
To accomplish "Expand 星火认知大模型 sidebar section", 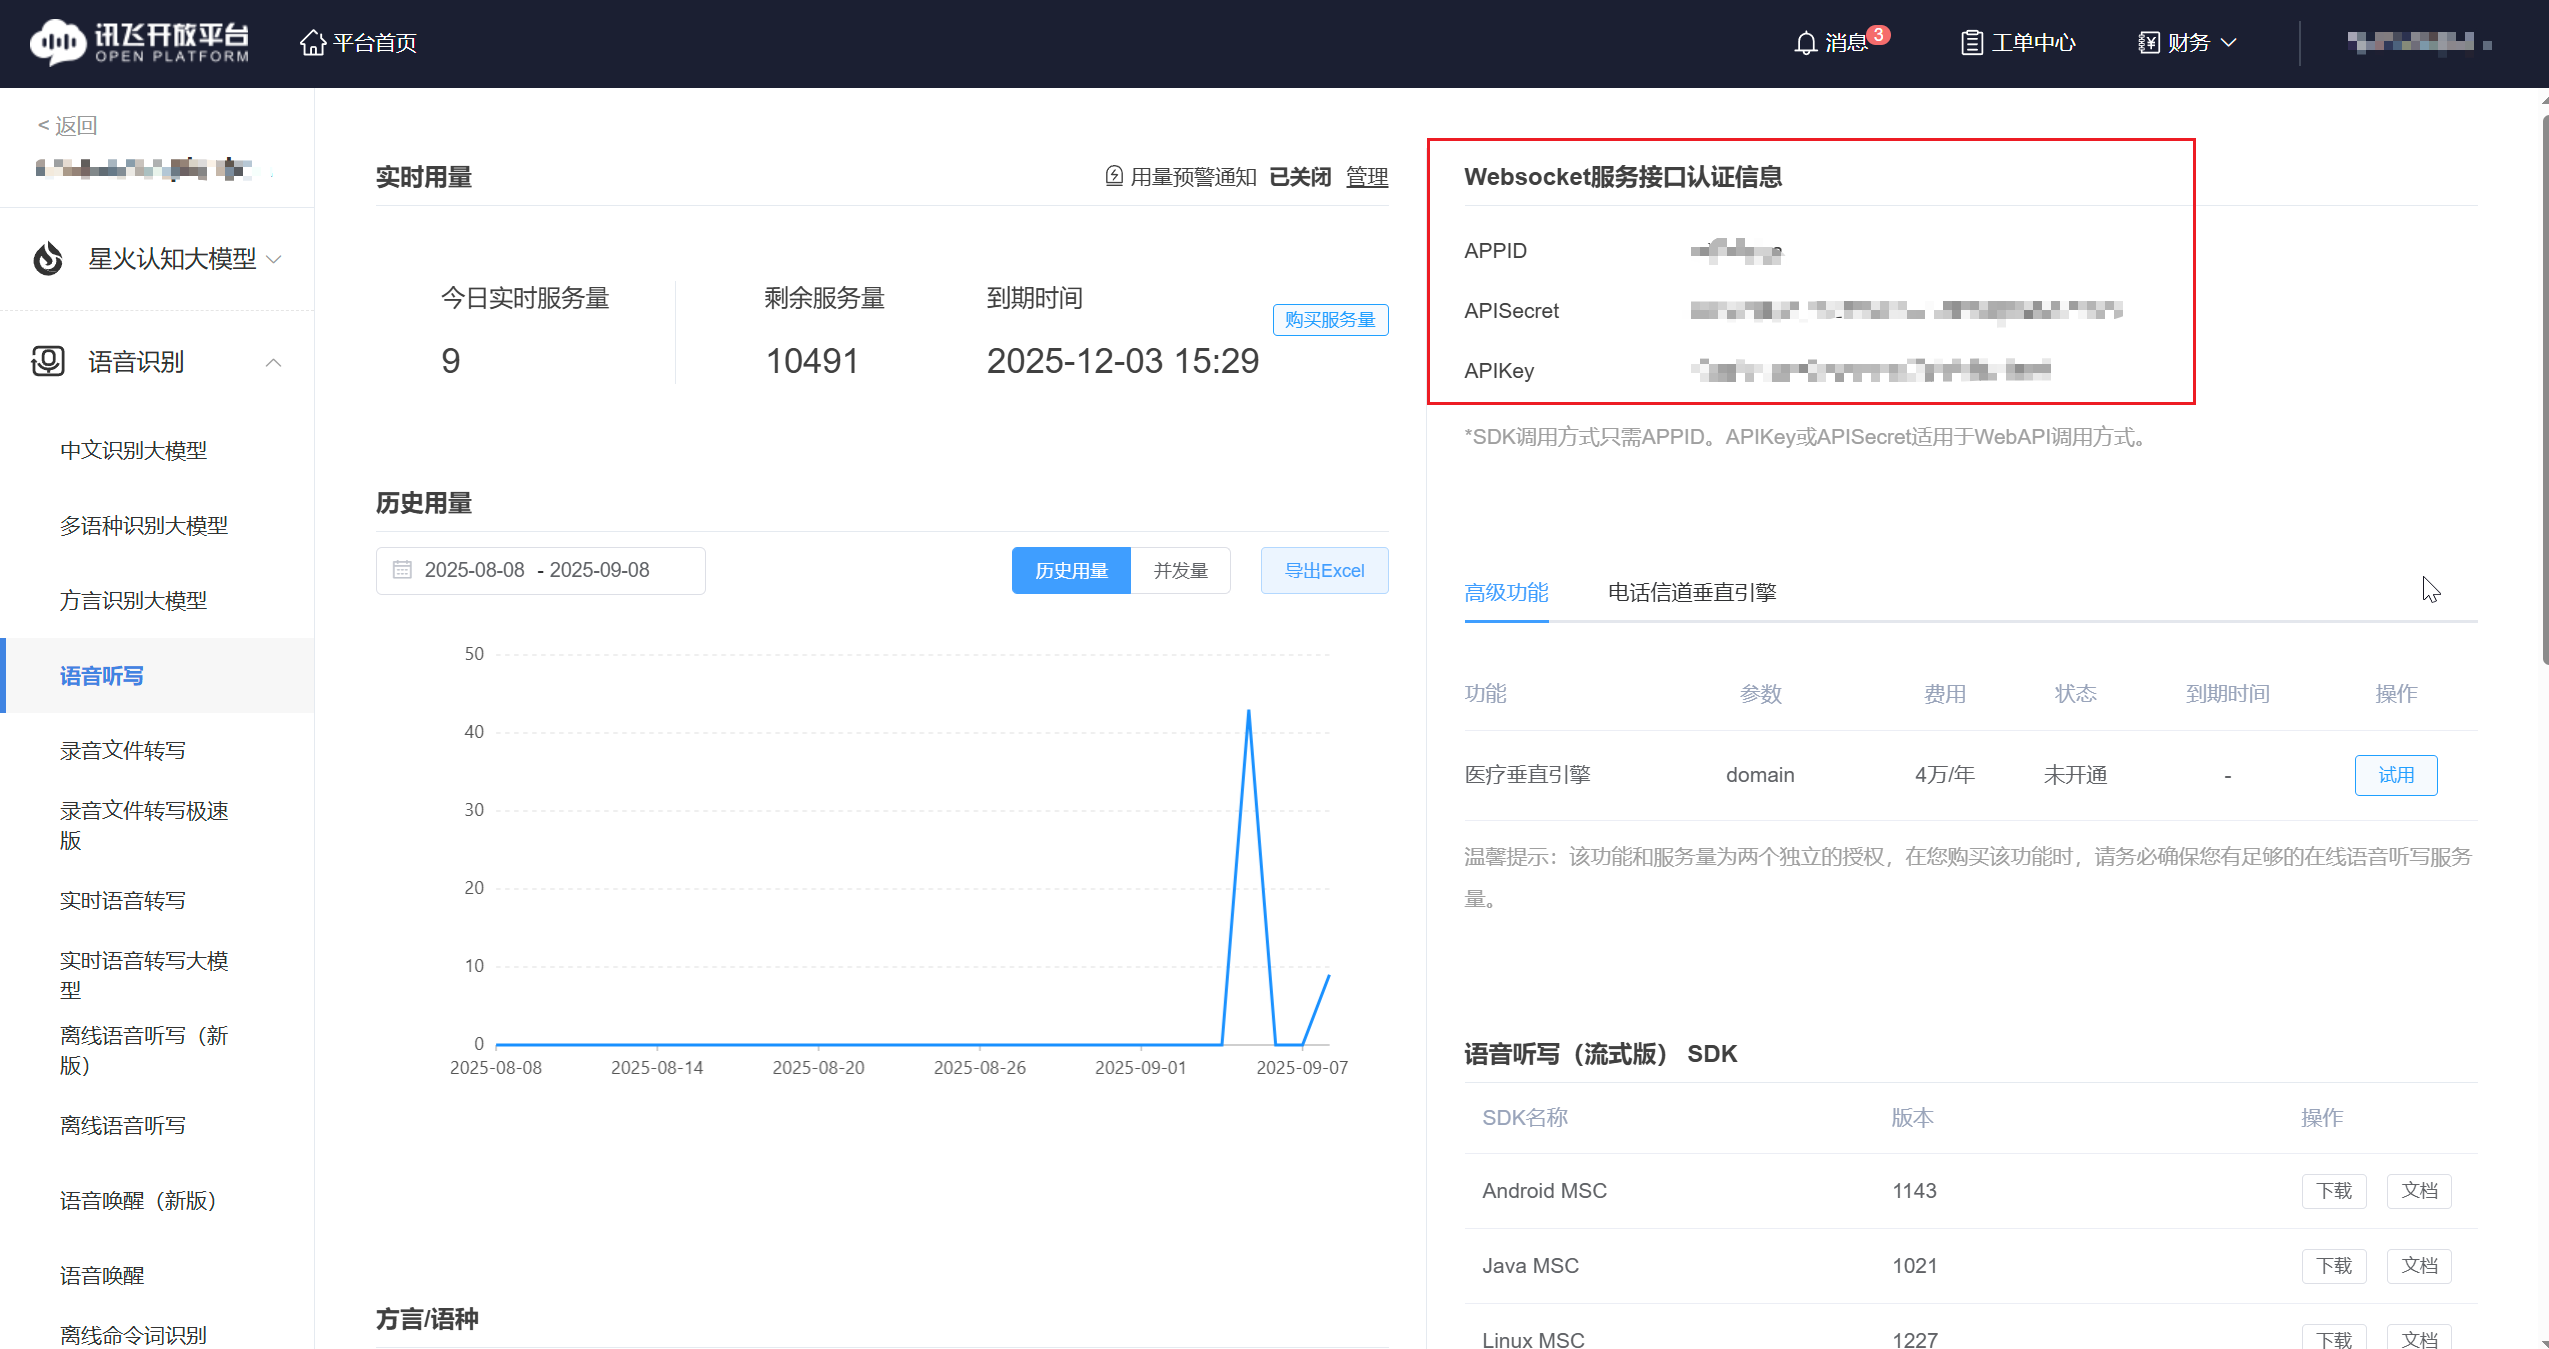I will [275, 259].
